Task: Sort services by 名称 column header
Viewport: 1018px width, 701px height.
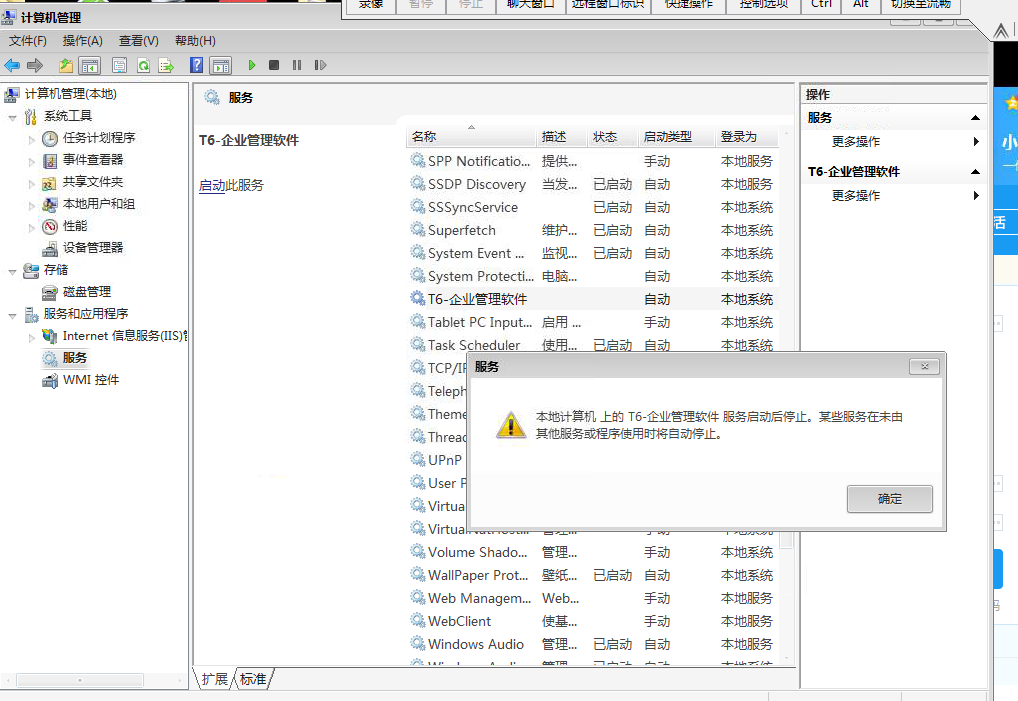Action: (472, 136)
